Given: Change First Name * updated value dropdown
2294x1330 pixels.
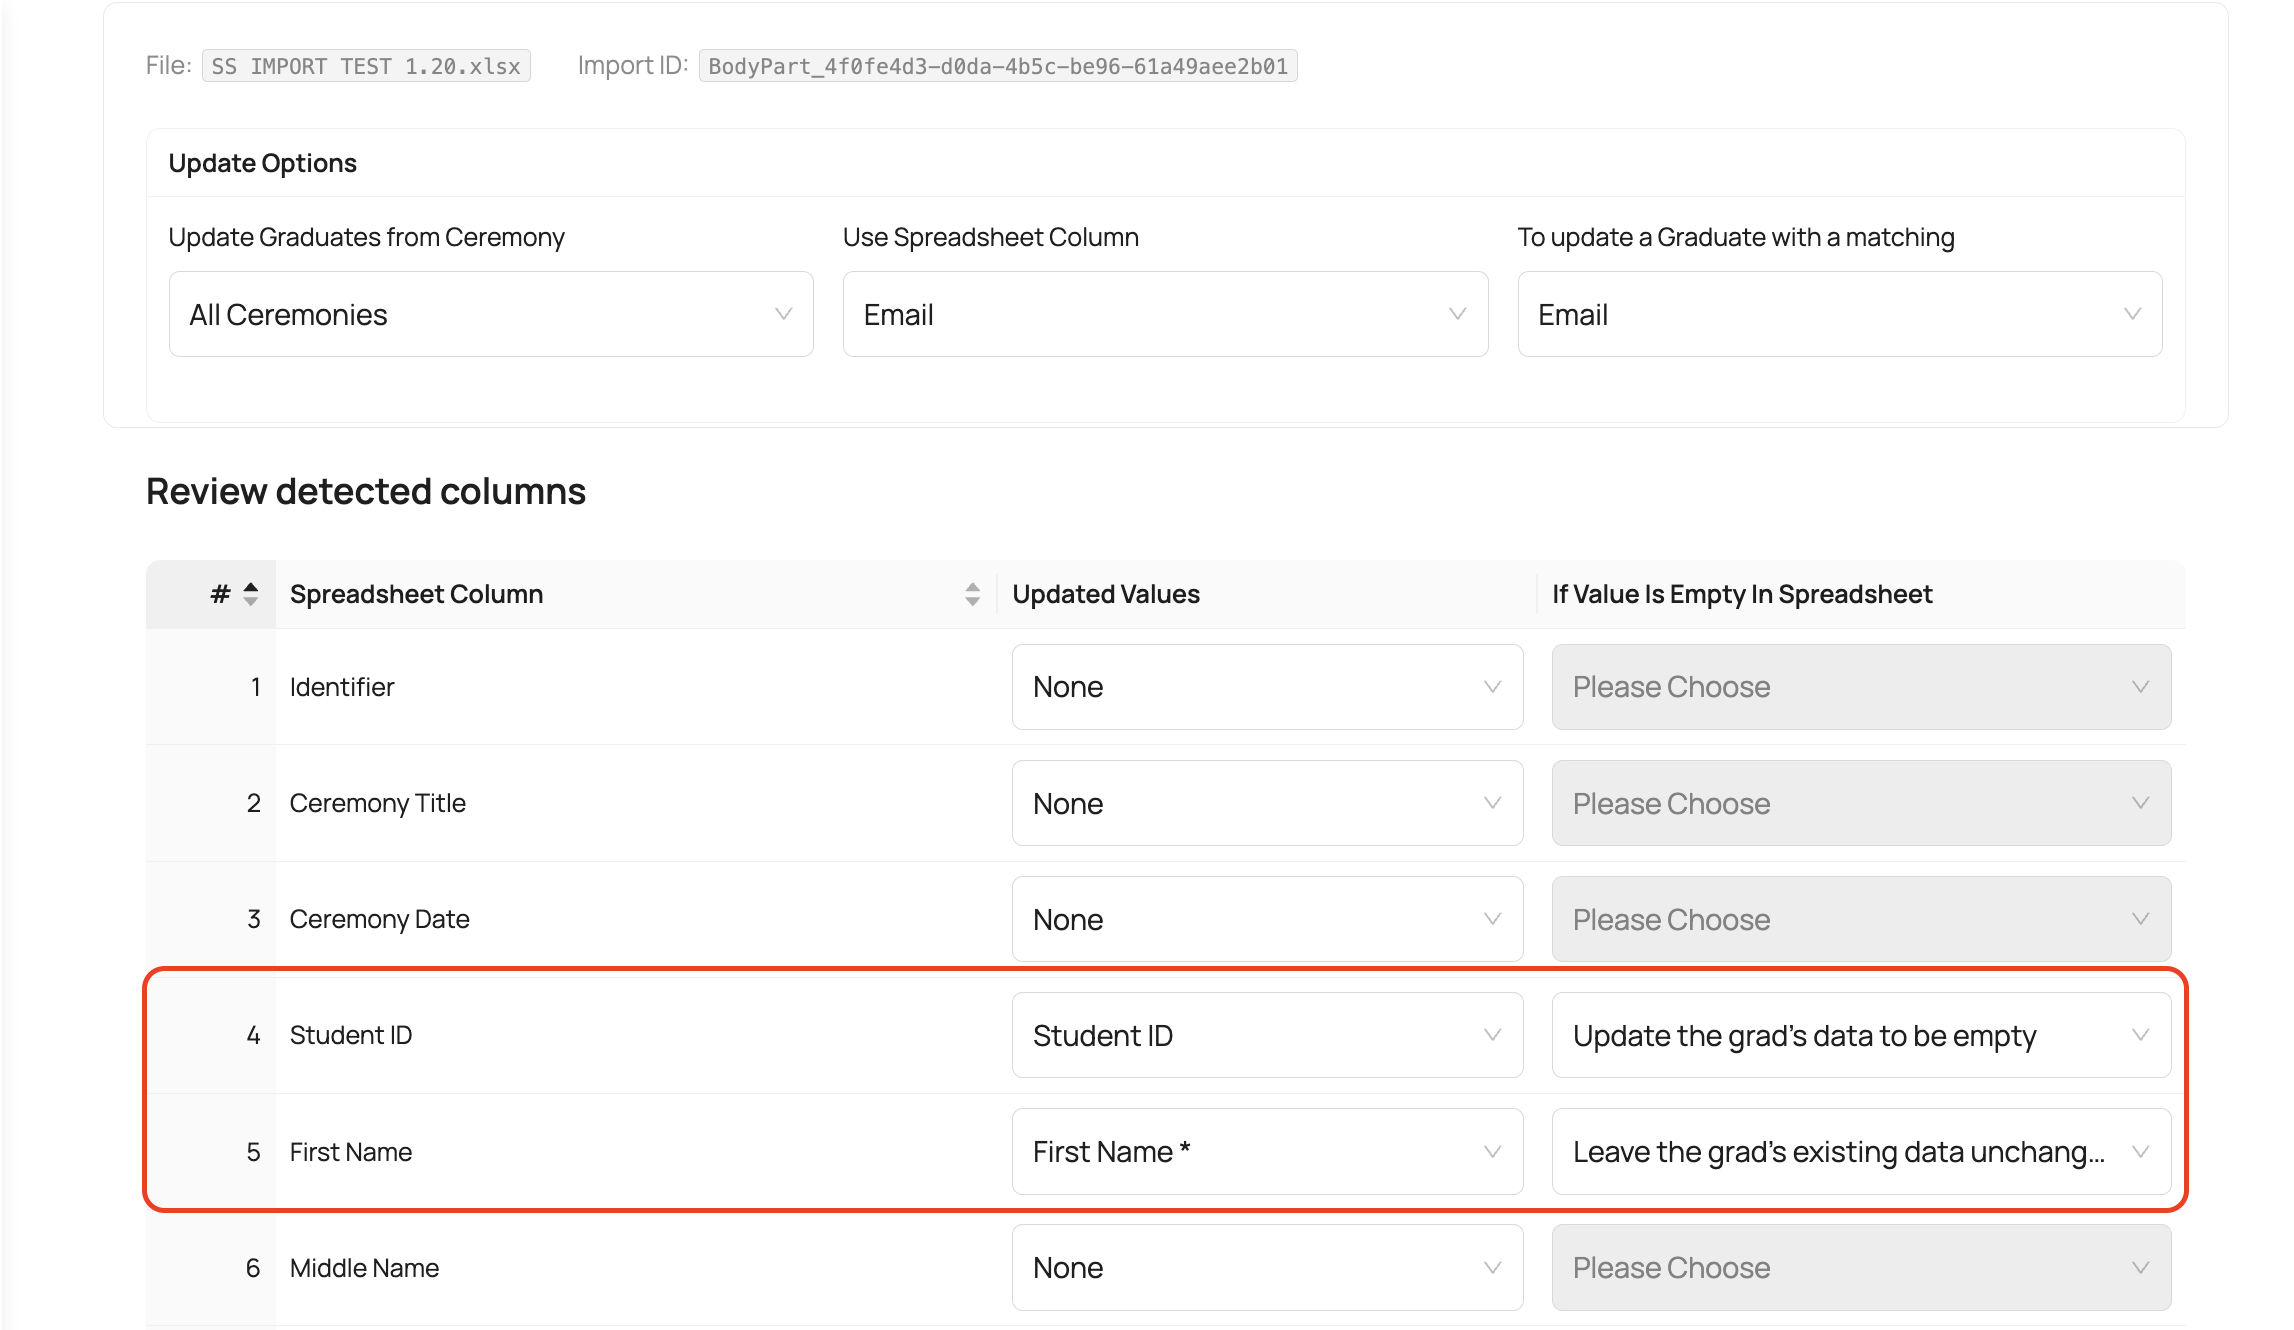Looking at the screenshot, I should coord(1266,1151).
